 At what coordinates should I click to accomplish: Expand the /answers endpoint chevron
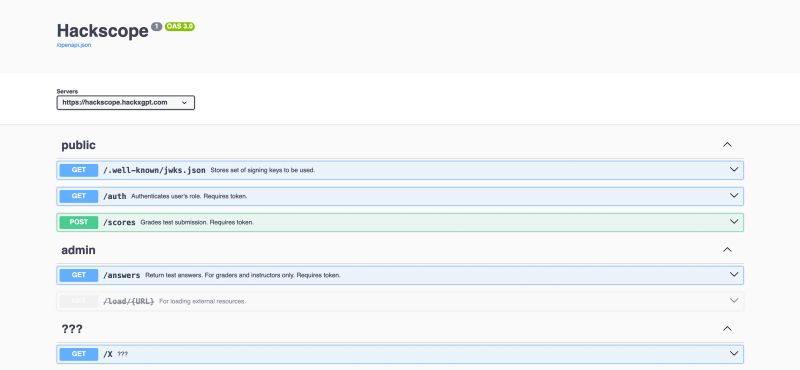tap(734, 275)
